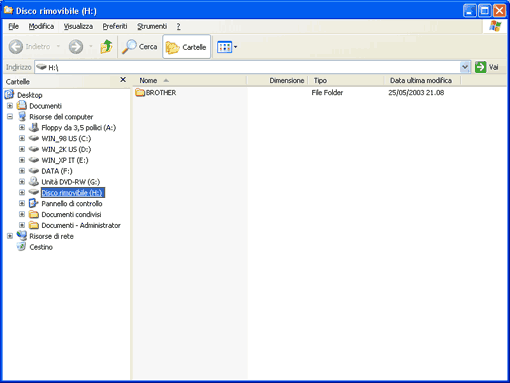Select Unità DVD-RW (G:) drive
510x383 pixels.
[x=70, y=182]
